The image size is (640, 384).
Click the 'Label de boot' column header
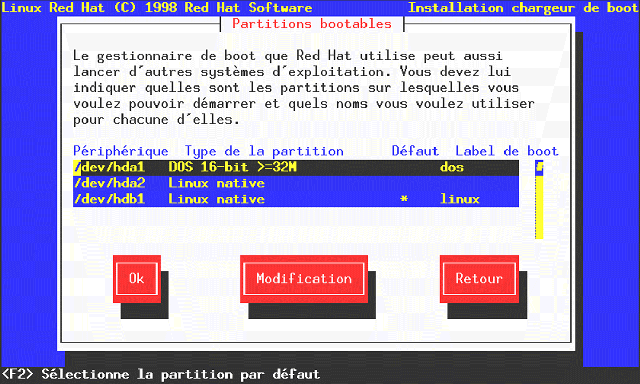tap(507, 151)
